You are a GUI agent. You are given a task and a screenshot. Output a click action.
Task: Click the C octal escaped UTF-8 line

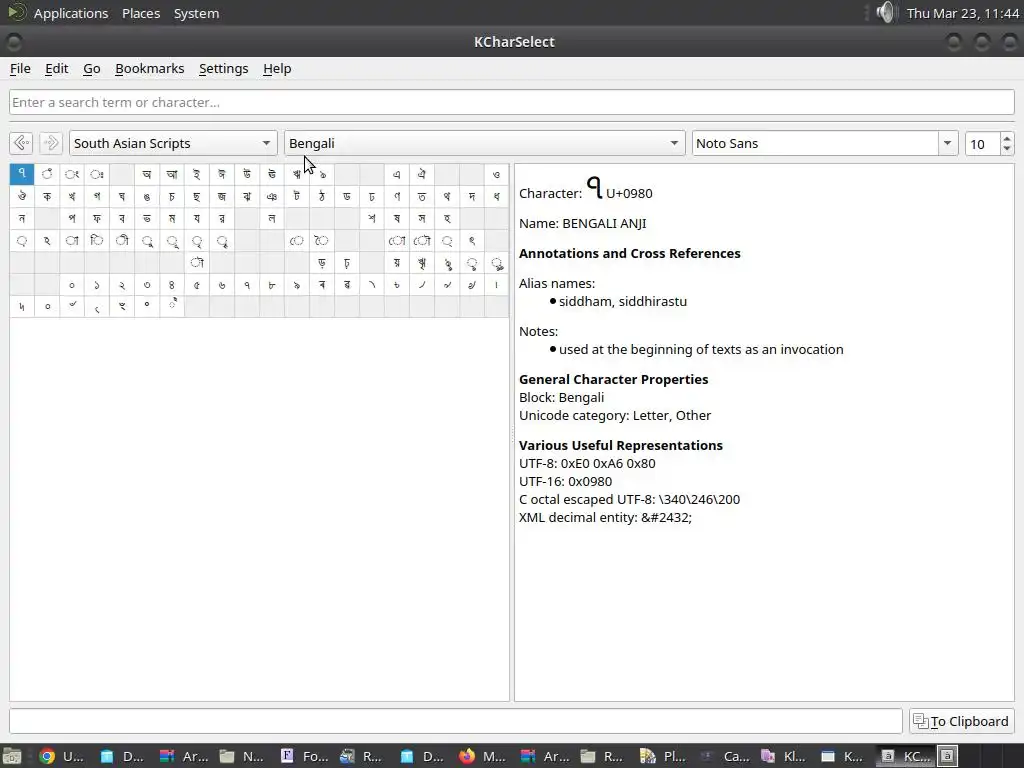tap(630, 500)
